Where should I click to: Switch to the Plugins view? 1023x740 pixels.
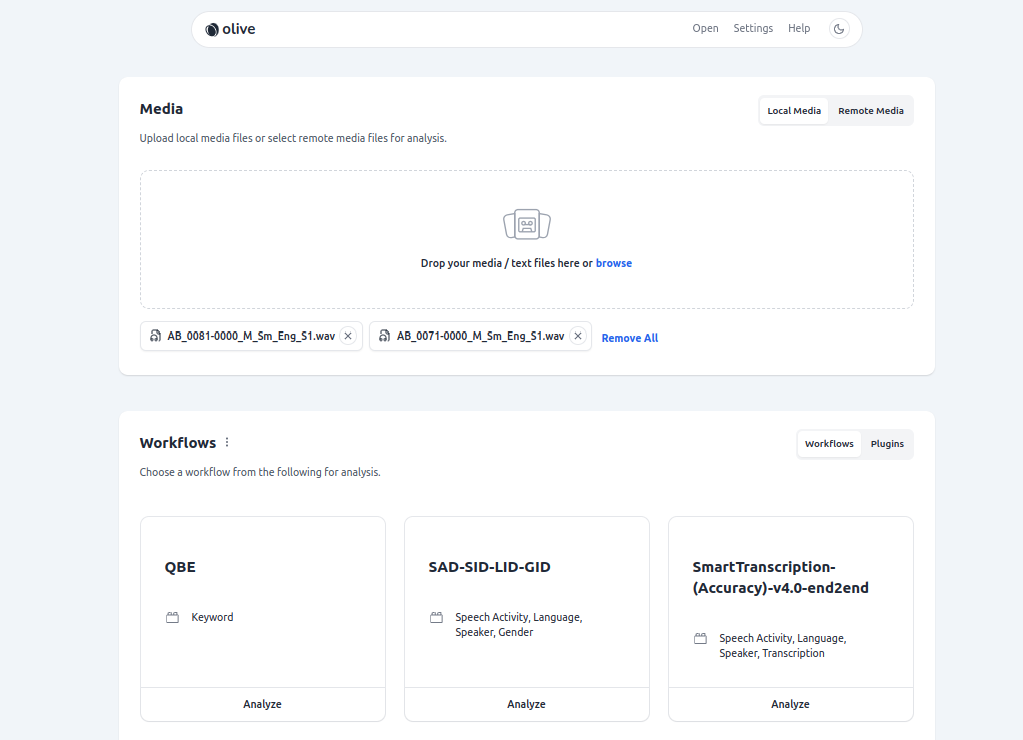887,444
